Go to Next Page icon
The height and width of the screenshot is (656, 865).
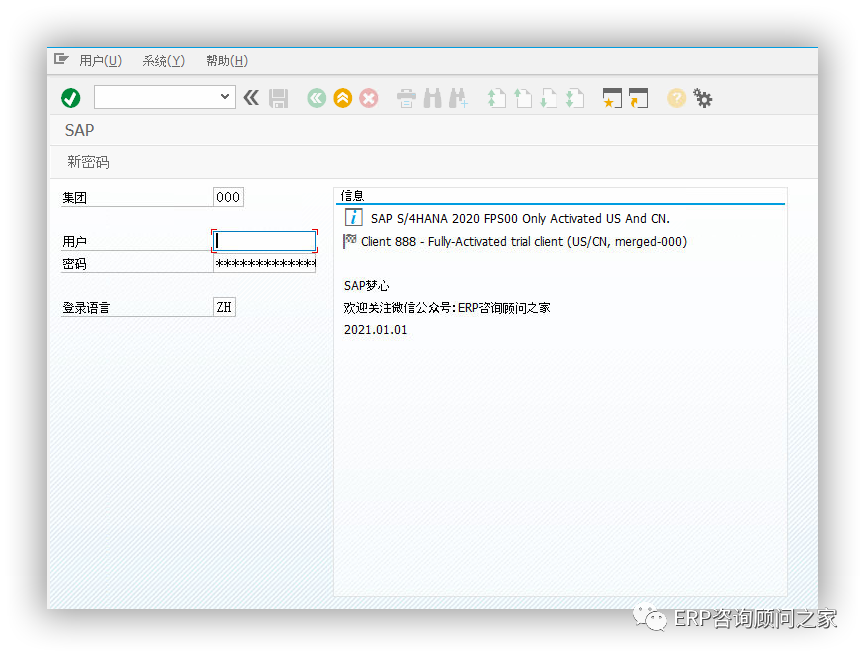tap(548, 98)
